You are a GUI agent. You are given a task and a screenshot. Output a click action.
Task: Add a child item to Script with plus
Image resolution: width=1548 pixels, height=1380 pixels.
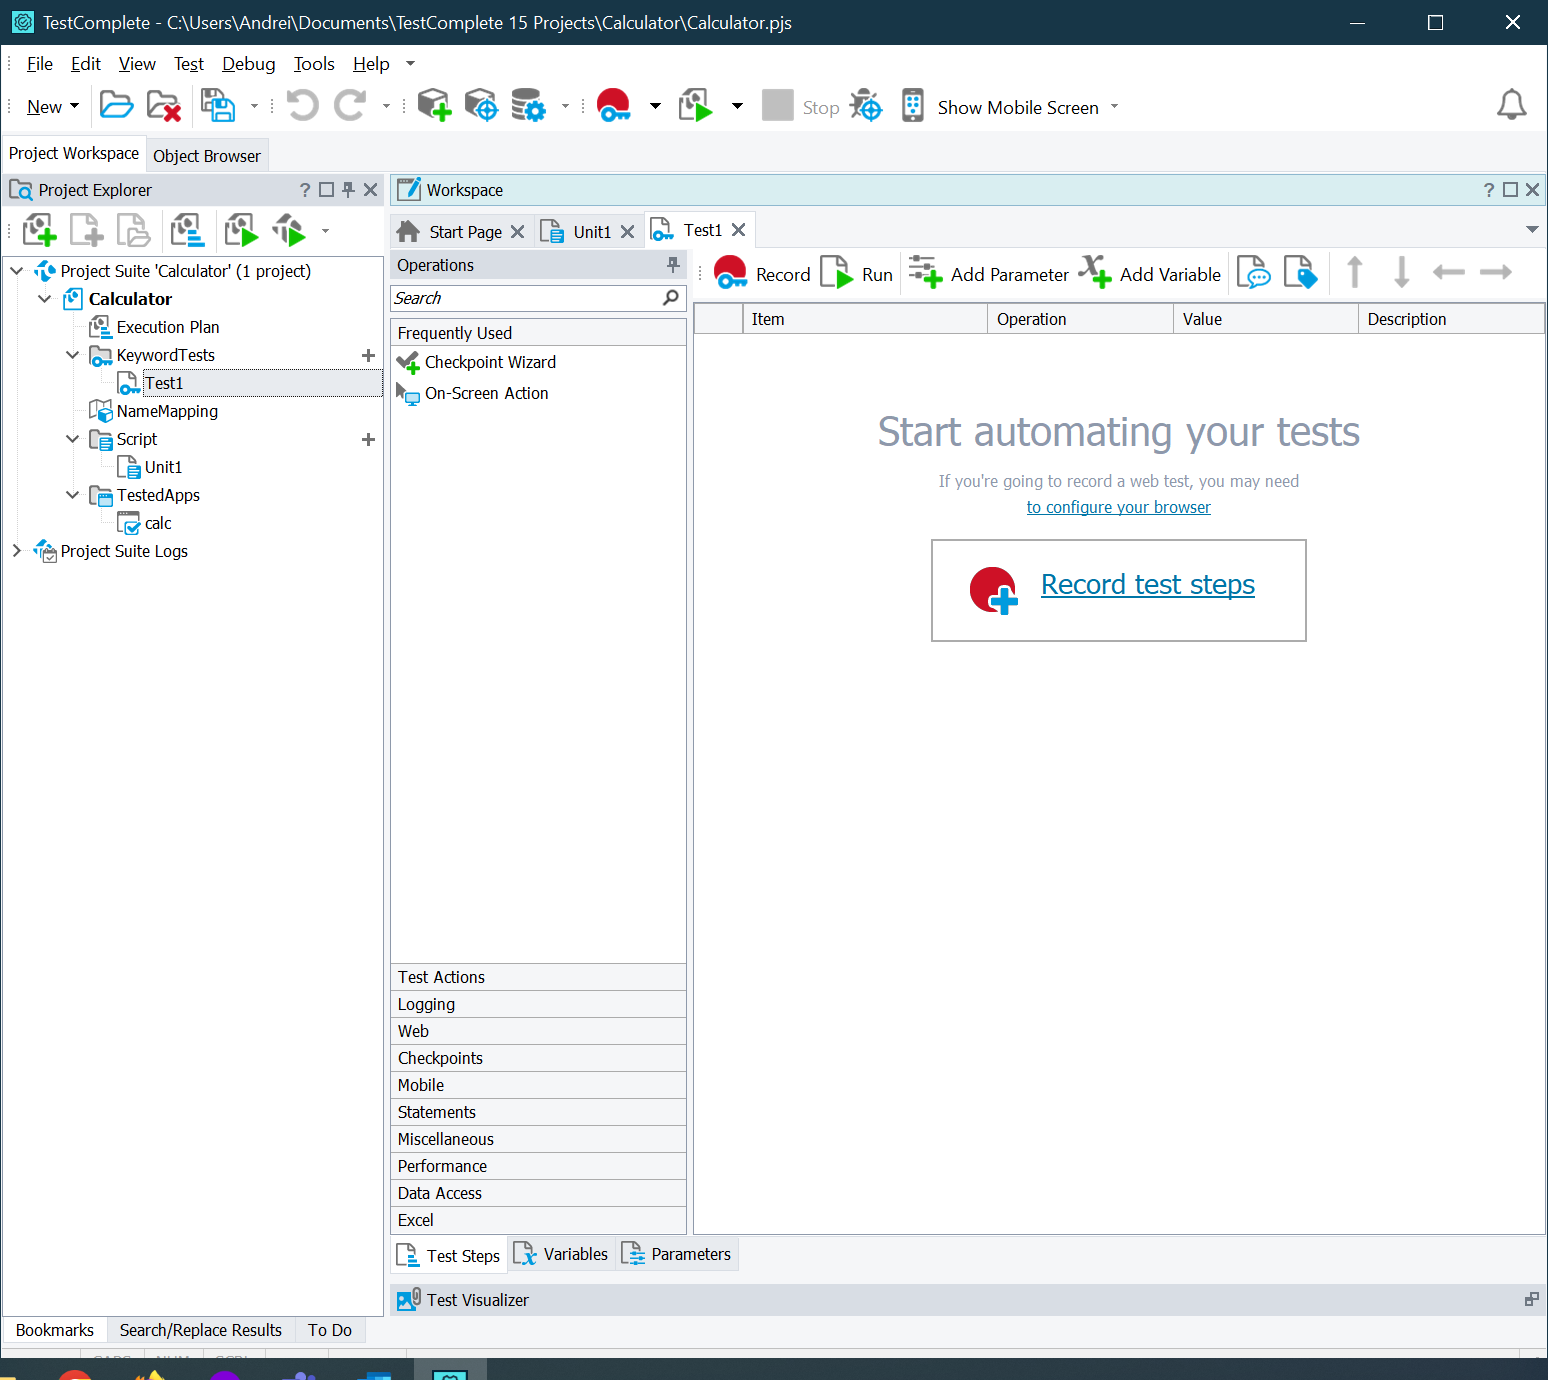(x=368, y=439)
